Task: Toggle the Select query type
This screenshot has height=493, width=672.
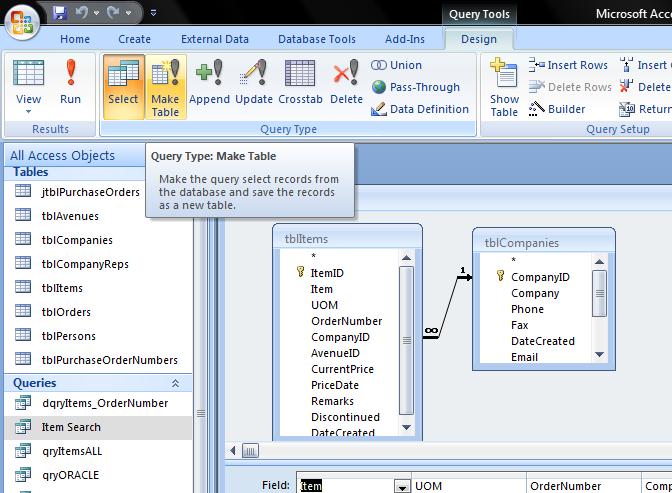Action: [123, 86]
